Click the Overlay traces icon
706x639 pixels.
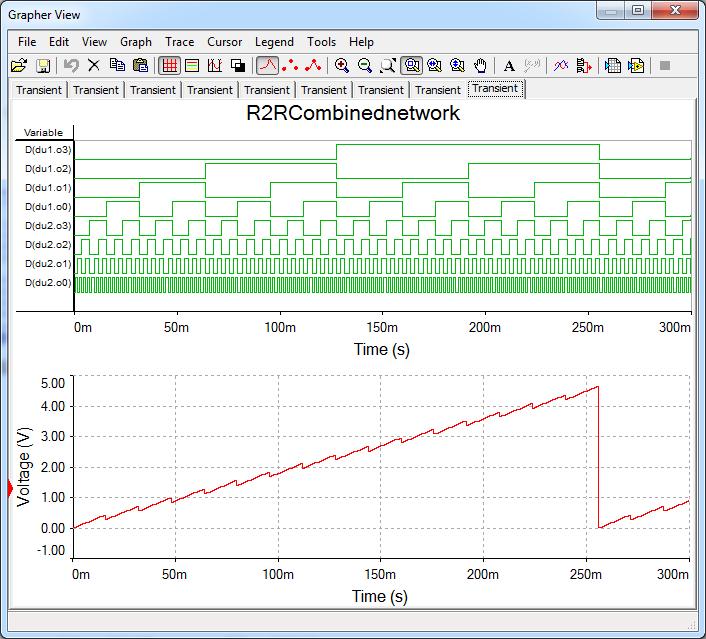coord(561,66)
